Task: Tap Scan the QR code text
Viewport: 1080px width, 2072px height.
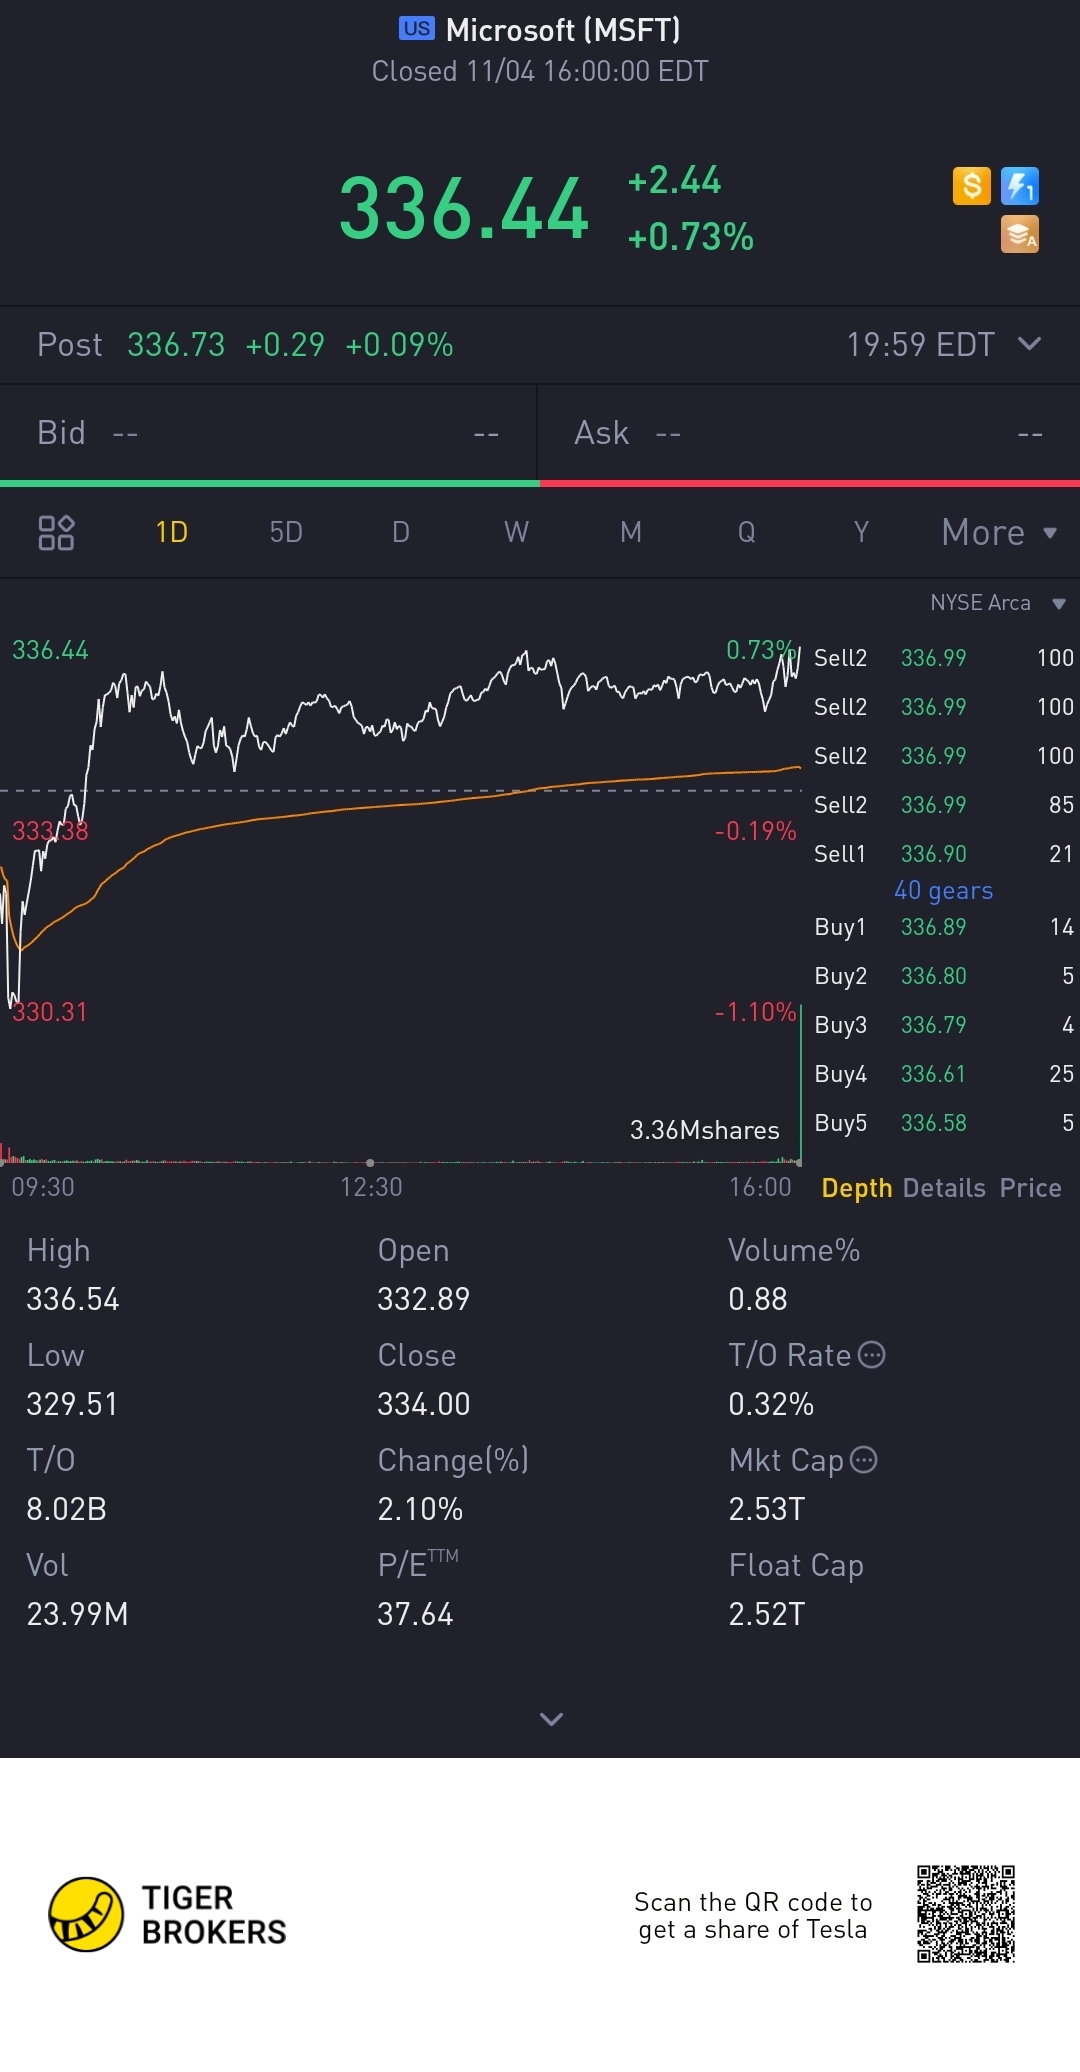Action: tap(753, 1915)
